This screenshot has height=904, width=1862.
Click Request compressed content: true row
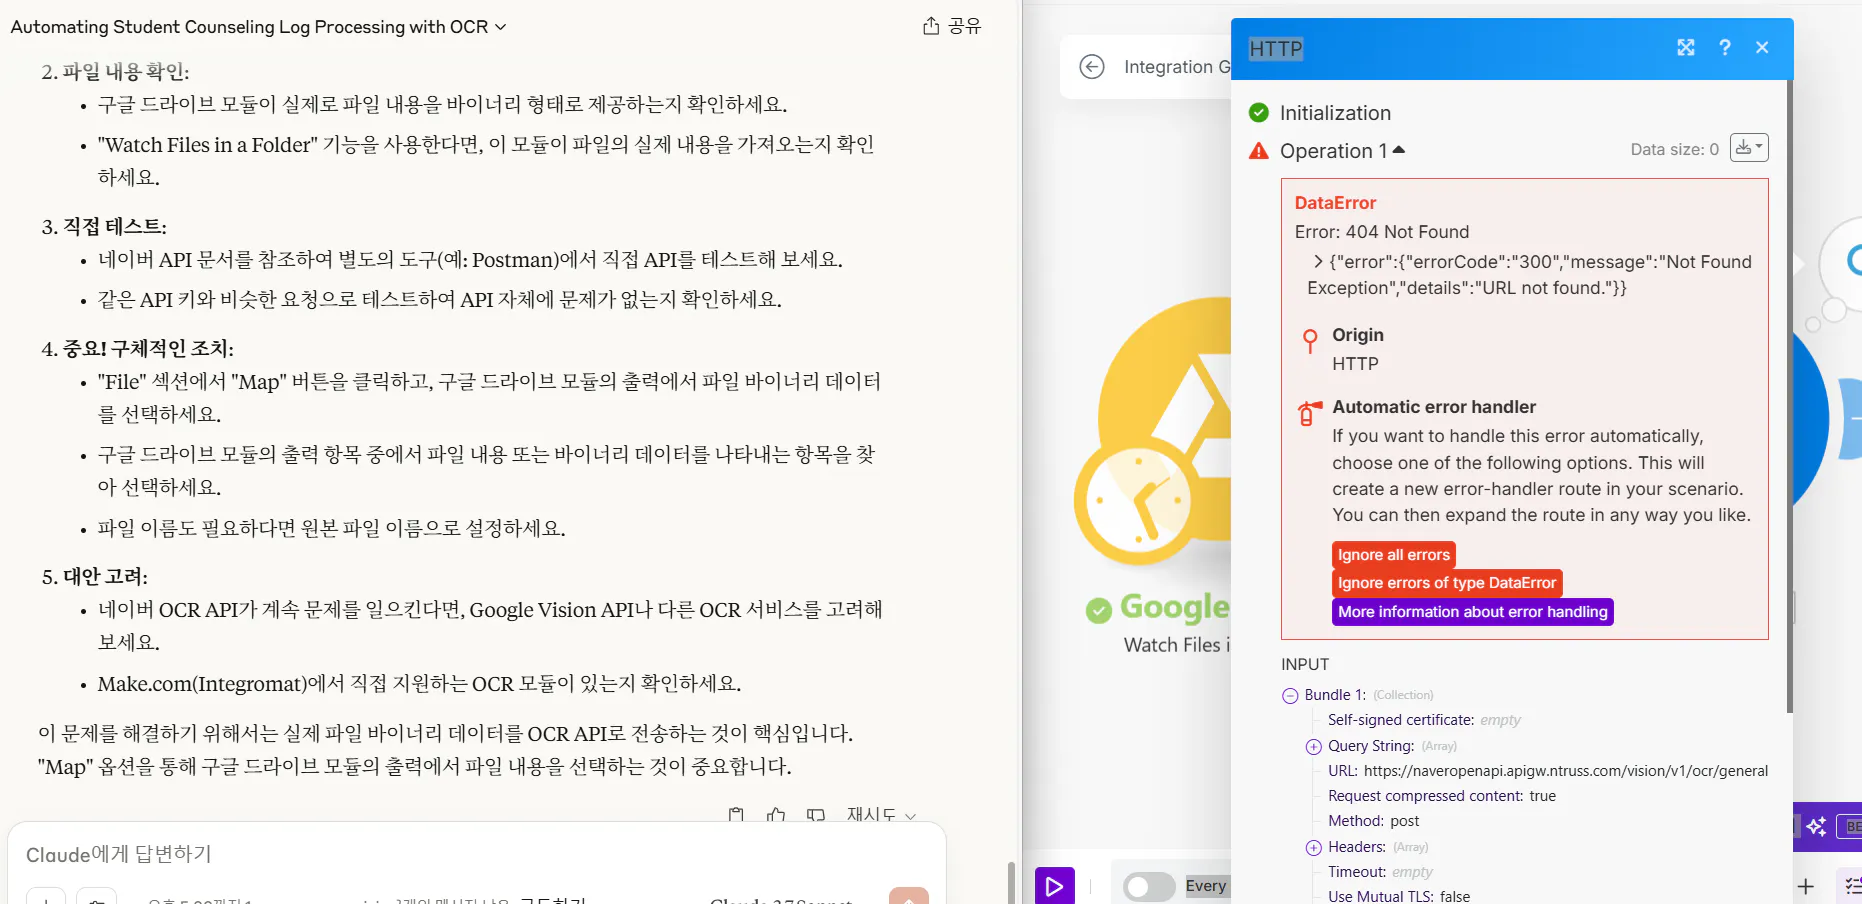point(1441,796)
